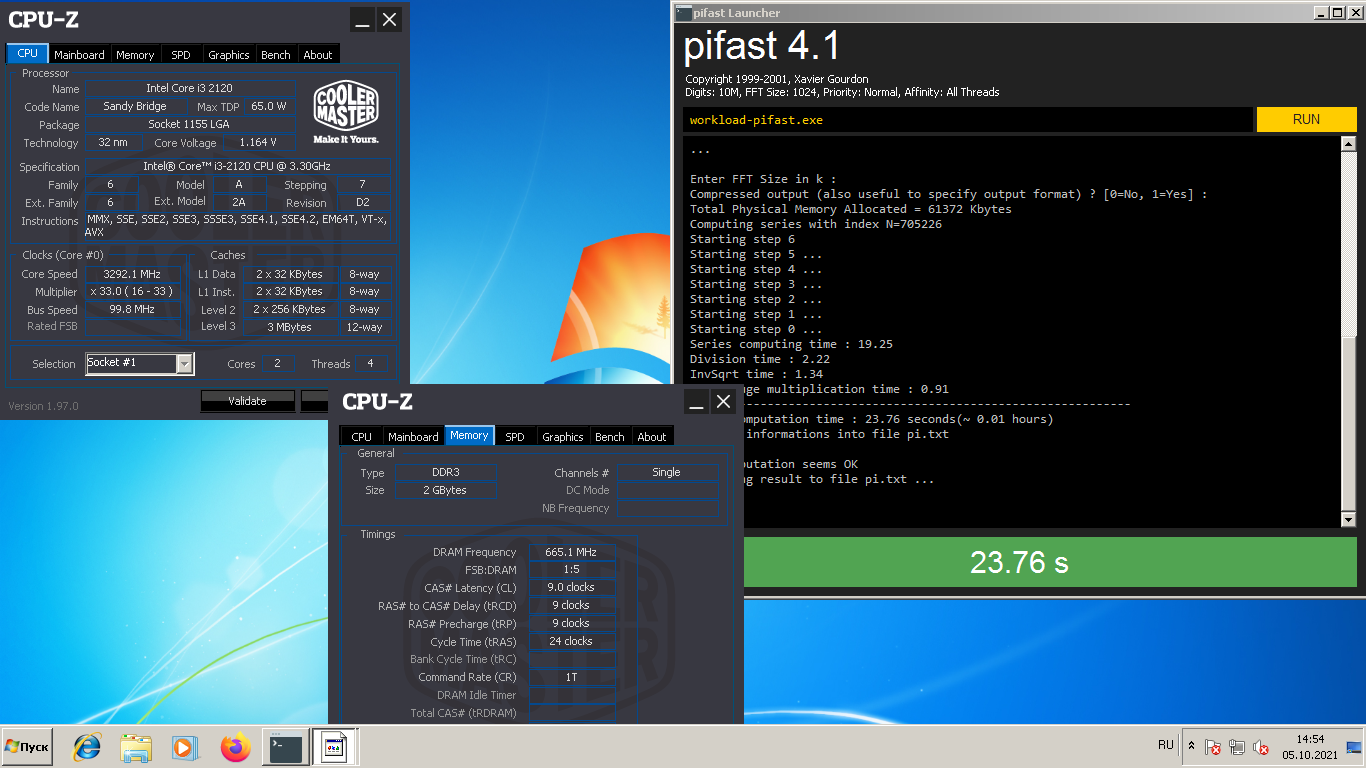The height and width of the screenshot is (768, 1366).
Task: Minimize the lower CPU-Z Memory window
Action: point(697,402)
